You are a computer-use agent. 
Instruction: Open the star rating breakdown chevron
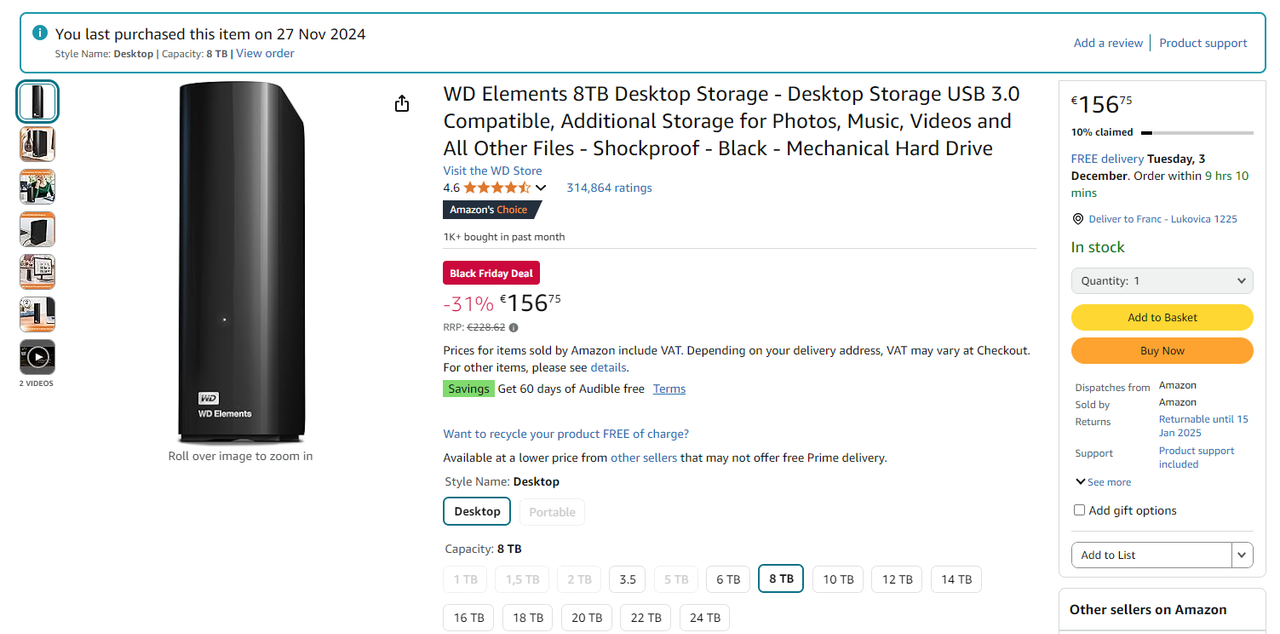point(541,188)
